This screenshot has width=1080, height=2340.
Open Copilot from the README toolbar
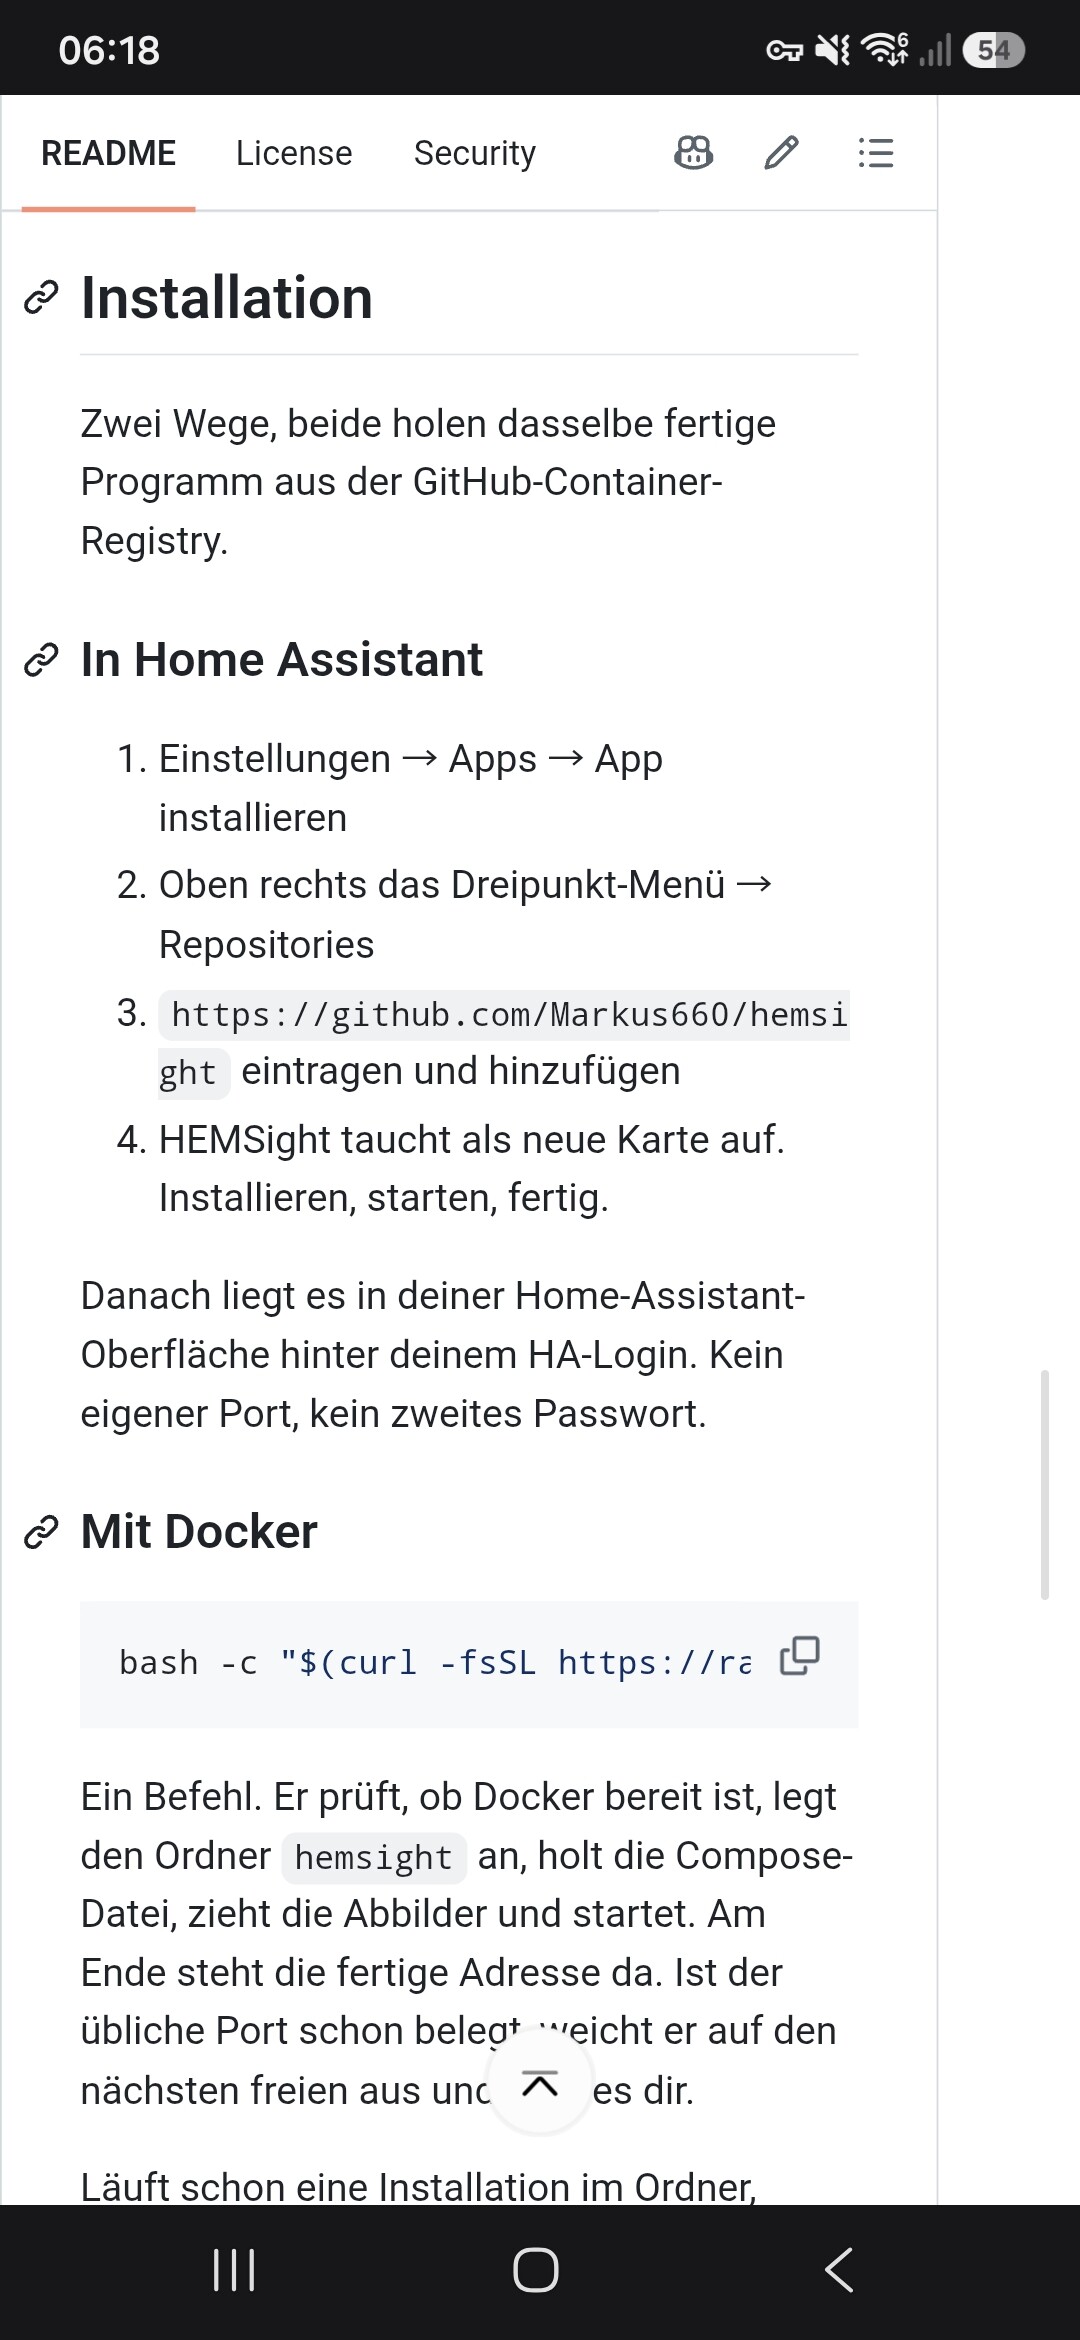pyautogui.click(x=694, y=153)
